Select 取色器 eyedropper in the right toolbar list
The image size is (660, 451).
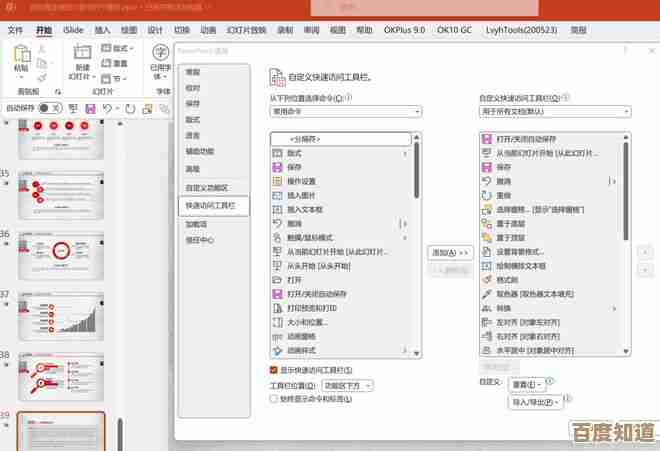(x=551, y=294)
